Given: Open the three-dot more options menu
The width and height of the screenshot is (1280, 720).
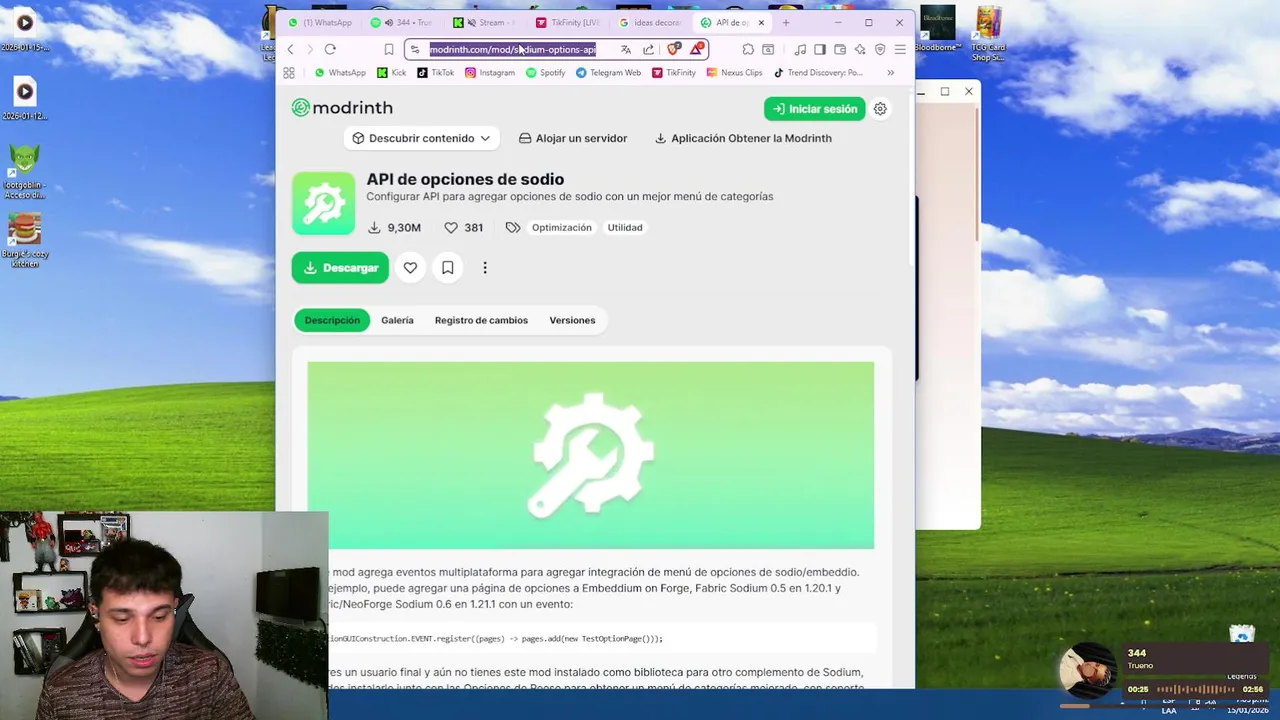Looking at the screenshot, I should click(x=485, y=268).
